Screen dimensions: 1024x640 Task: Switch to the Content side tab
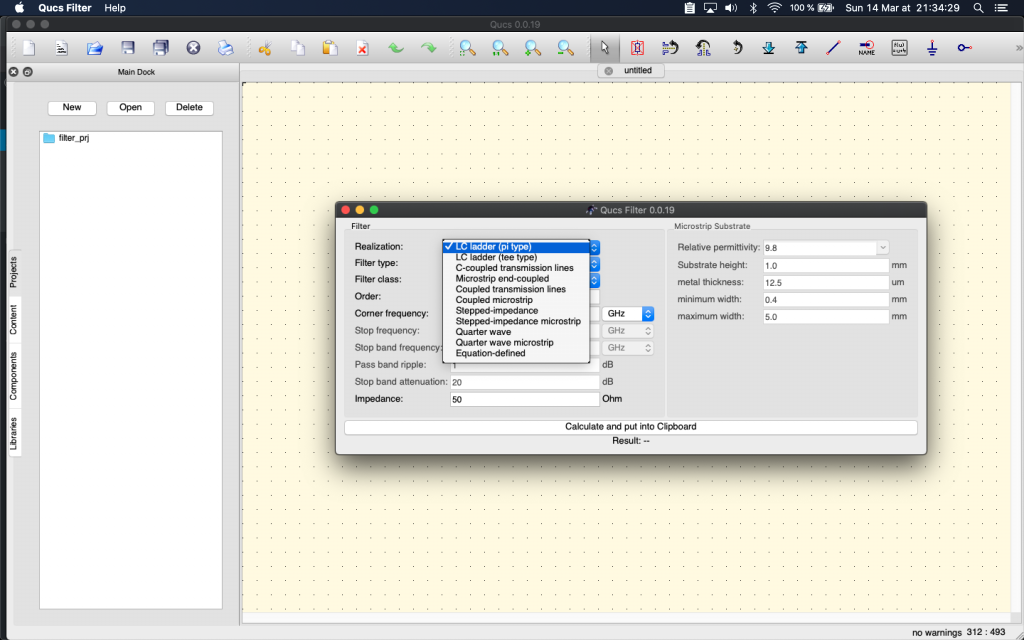click(14, 319)
